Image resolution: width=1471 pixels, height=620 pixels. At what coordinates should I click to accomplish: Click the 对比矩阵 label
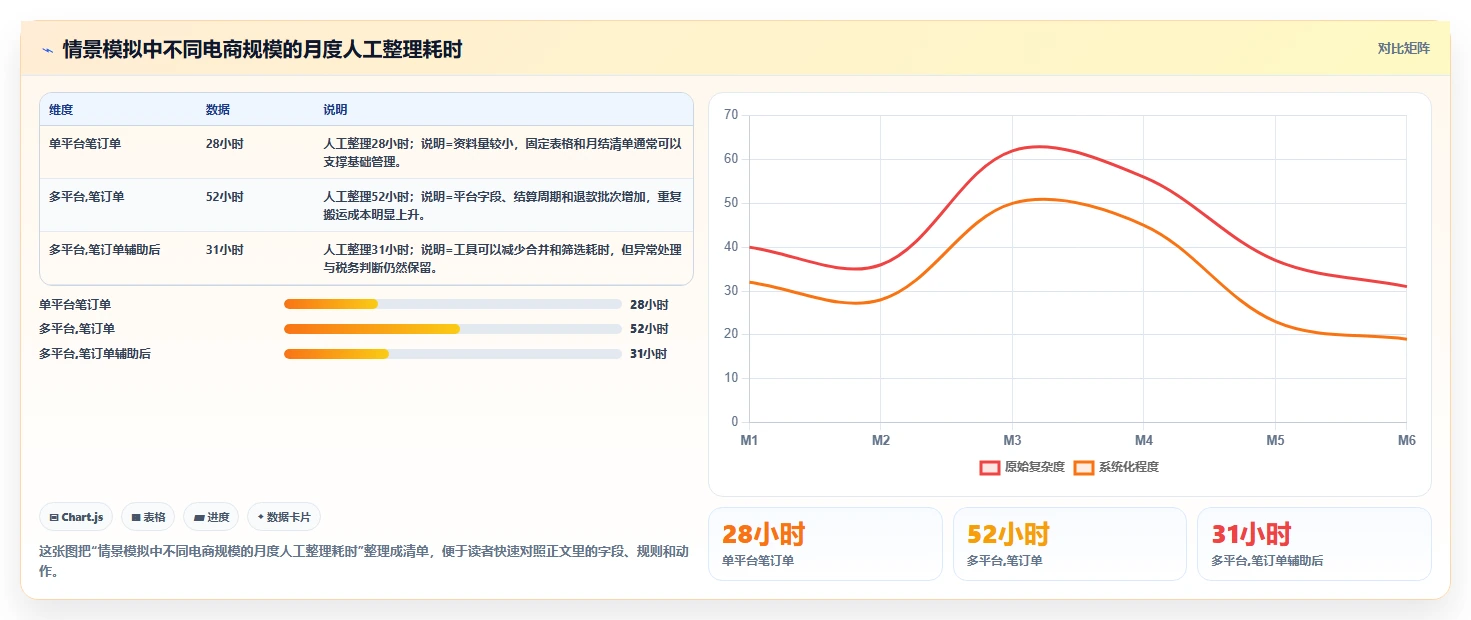pyautogui.click(x=1404, y=49)
